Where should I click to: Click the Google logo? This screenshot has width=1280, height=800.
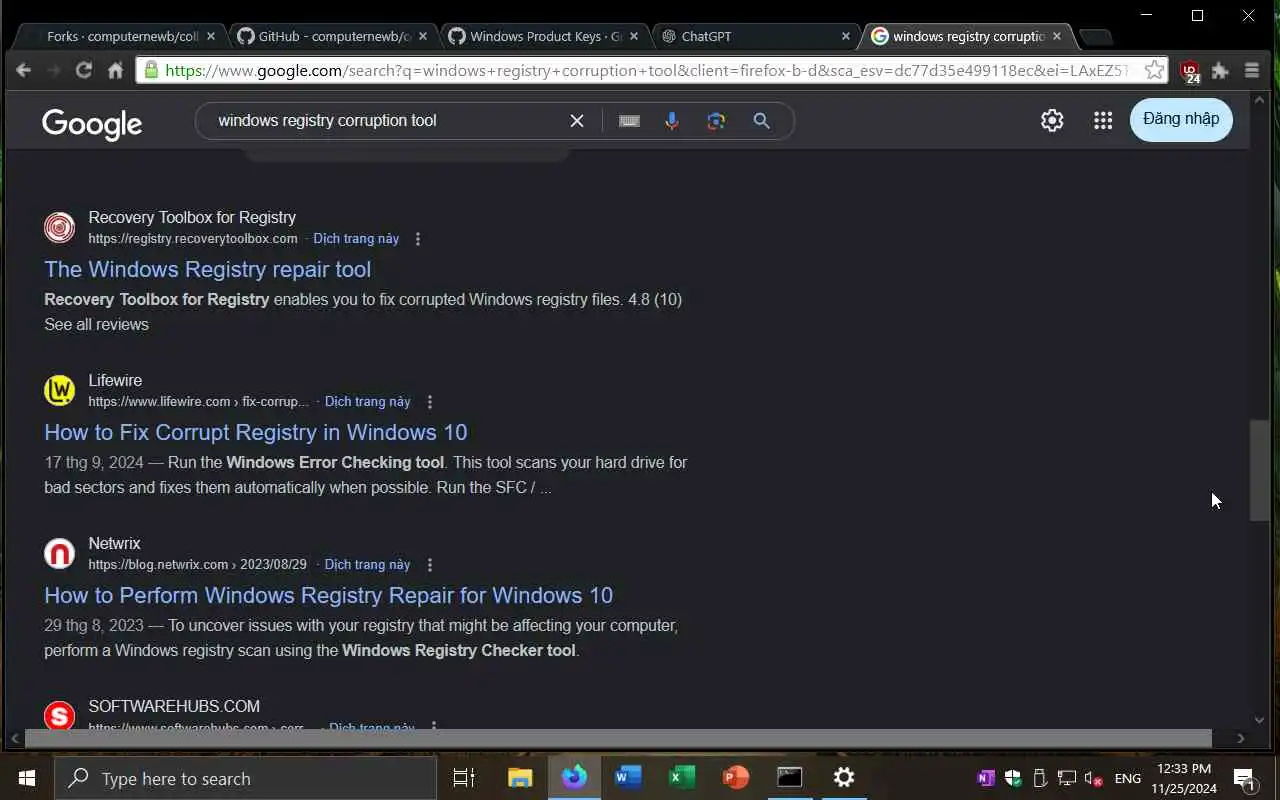point(92,123)
